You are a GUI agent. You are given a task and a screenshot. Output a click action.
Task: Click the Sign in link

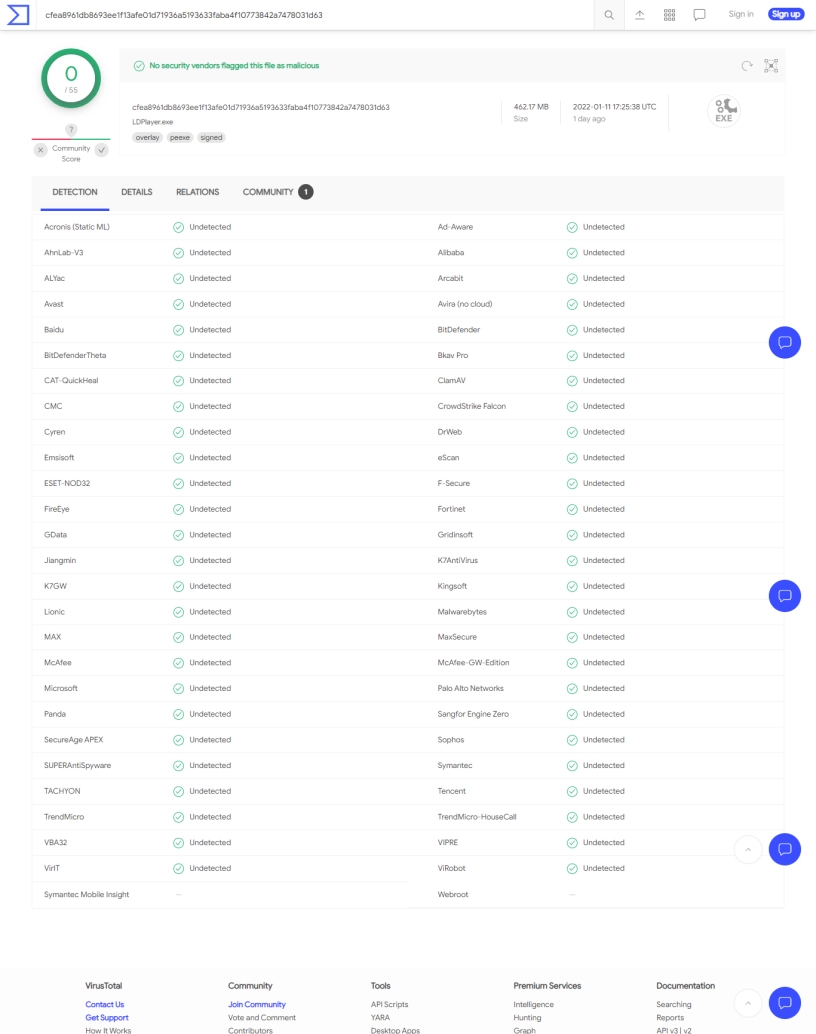(x=741, y=14)
